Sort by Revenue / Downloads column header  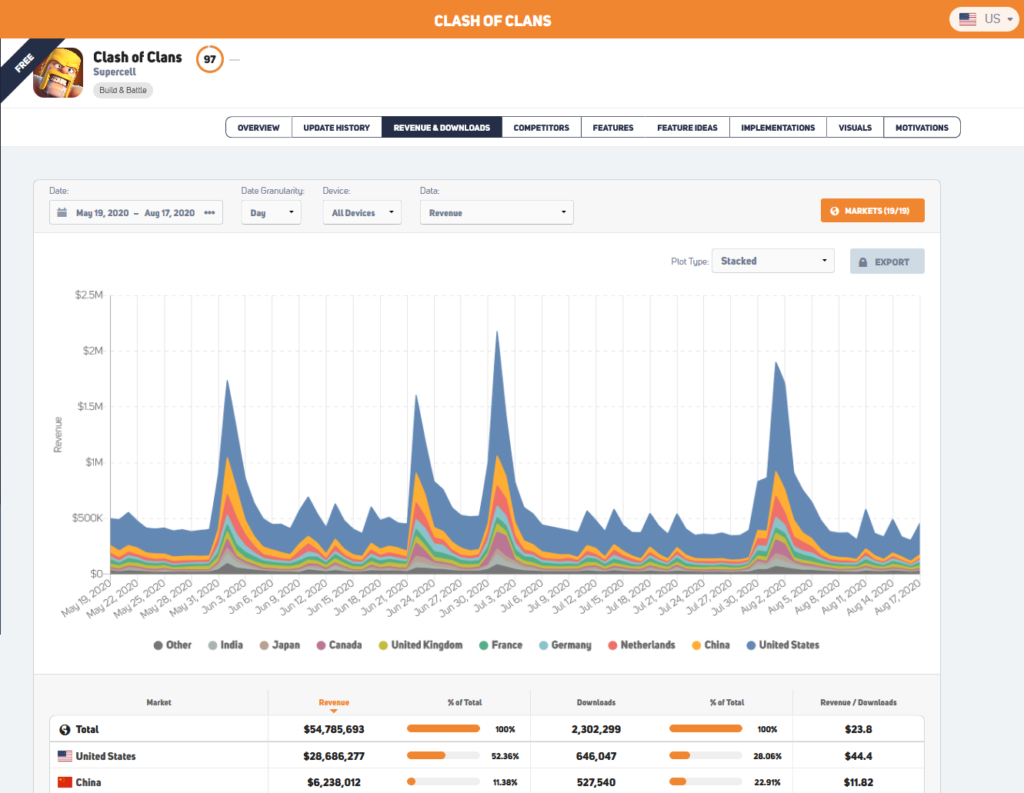(858, 703)
